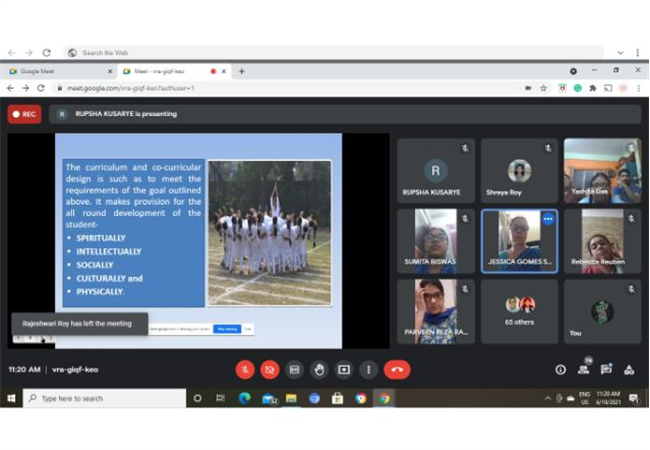Open a new browser tab
The height and width of the screenshot is (450, 650).
242,71
